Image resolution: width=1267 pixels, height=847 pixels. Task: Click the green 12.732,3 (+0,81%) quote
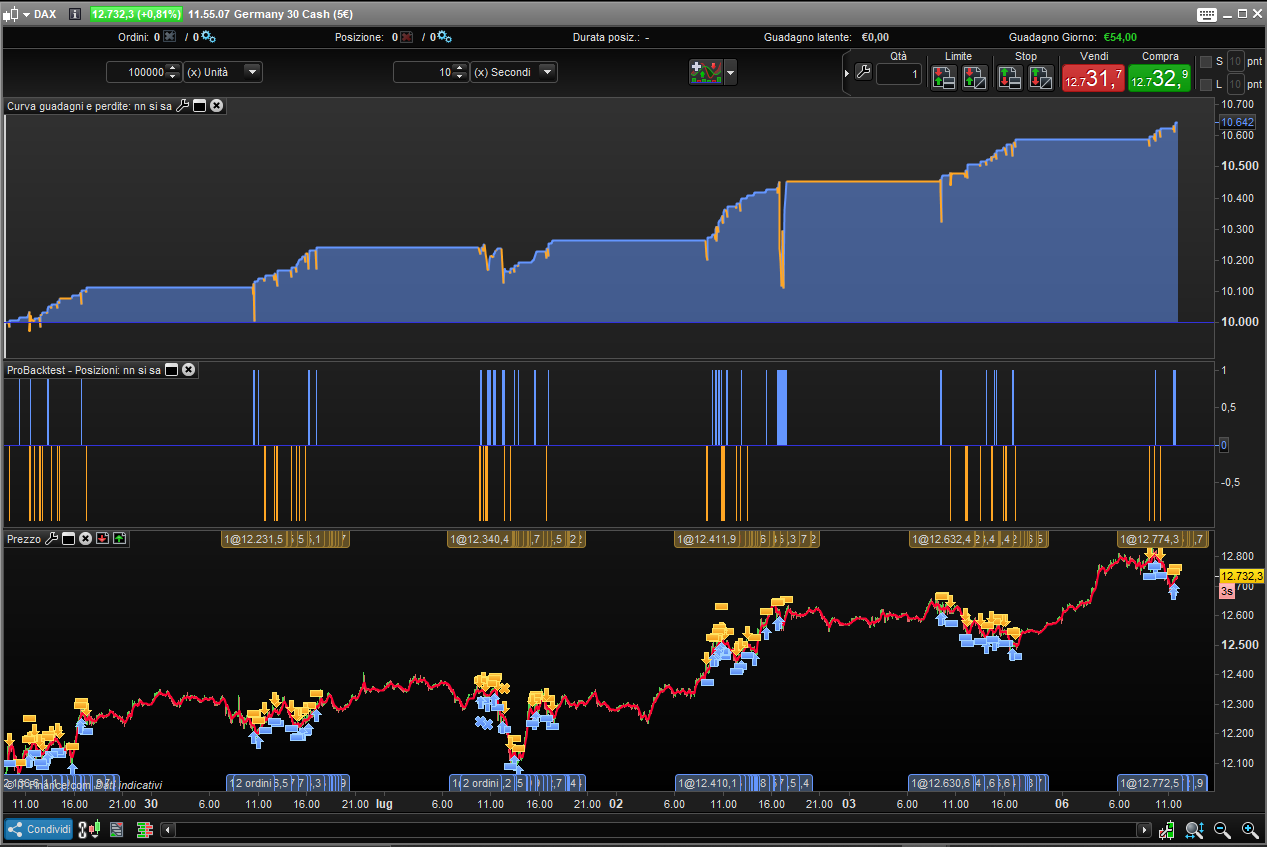pyautogui.click(x=136, y=14)
